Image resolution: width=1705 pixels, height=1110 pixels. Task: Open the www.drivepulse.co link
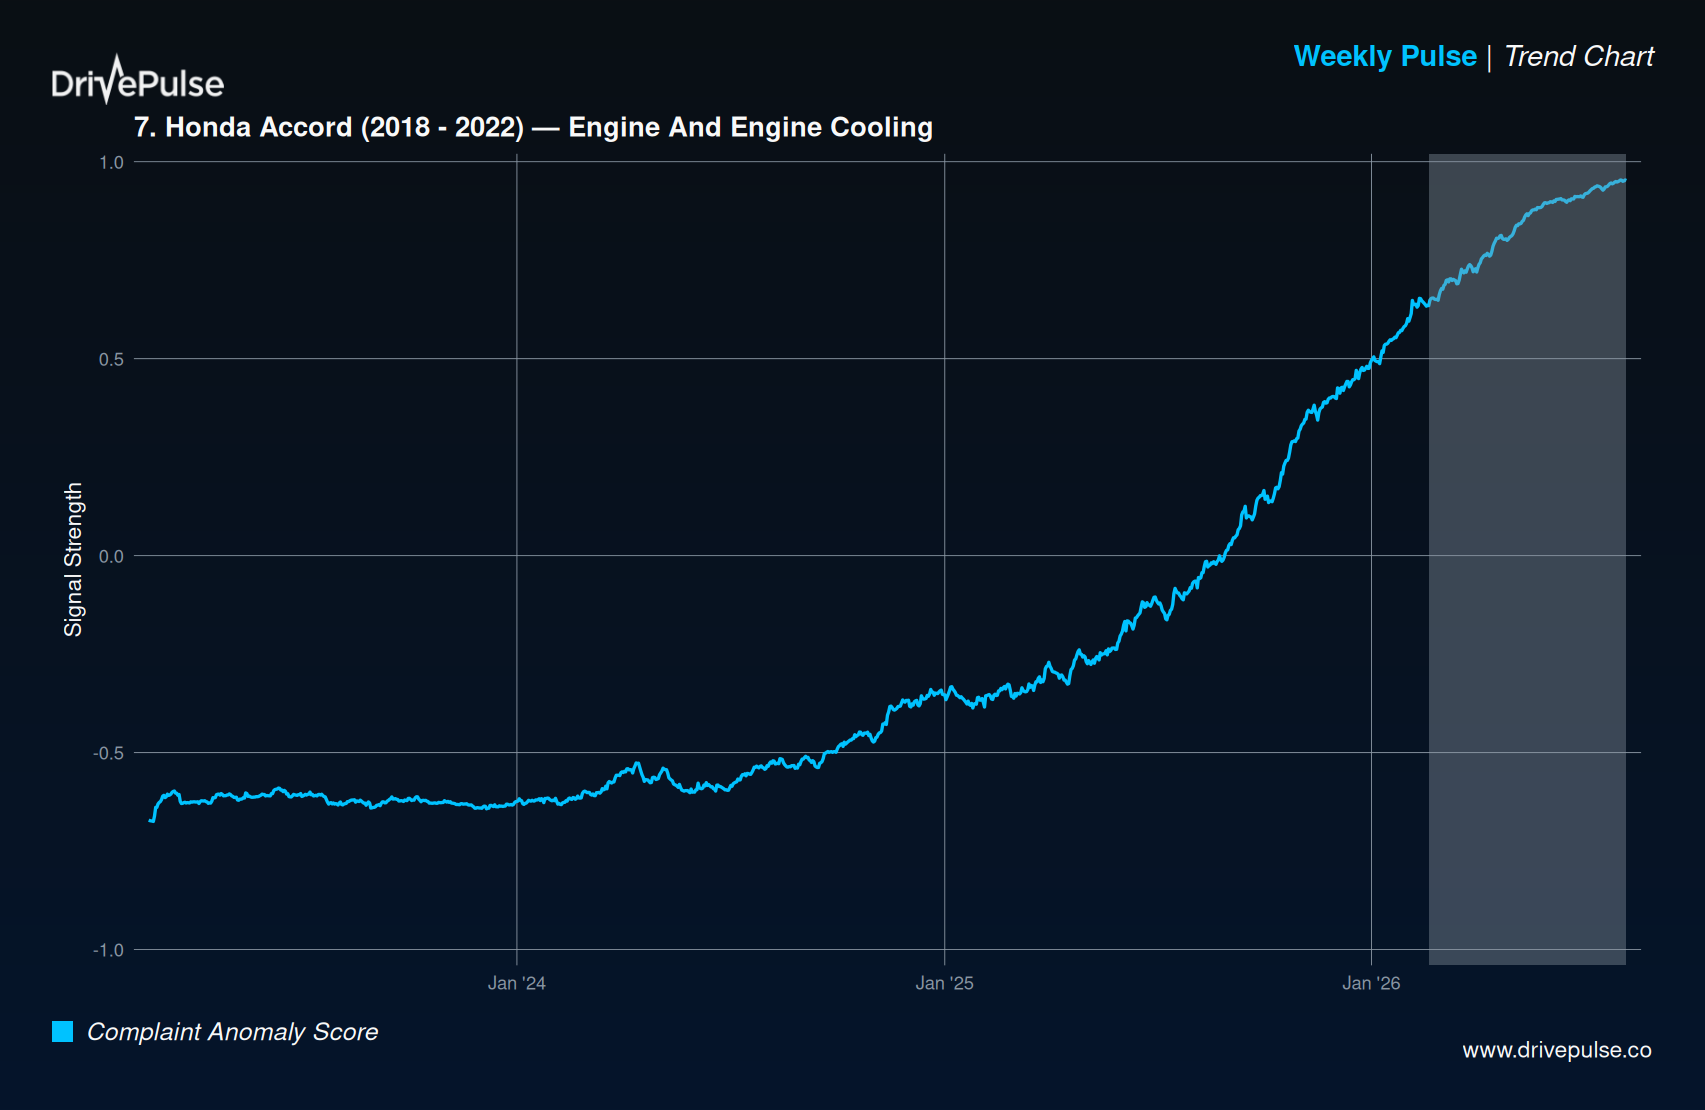(1557, 1050)
